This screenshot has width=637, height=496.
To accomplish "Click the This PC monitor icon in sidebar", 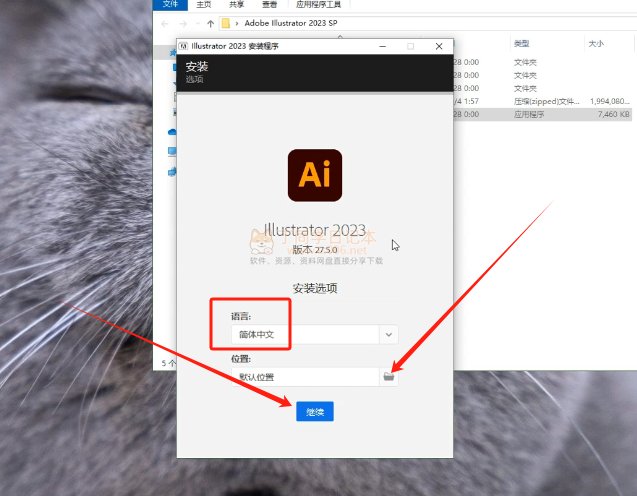I will coord(172,152).
